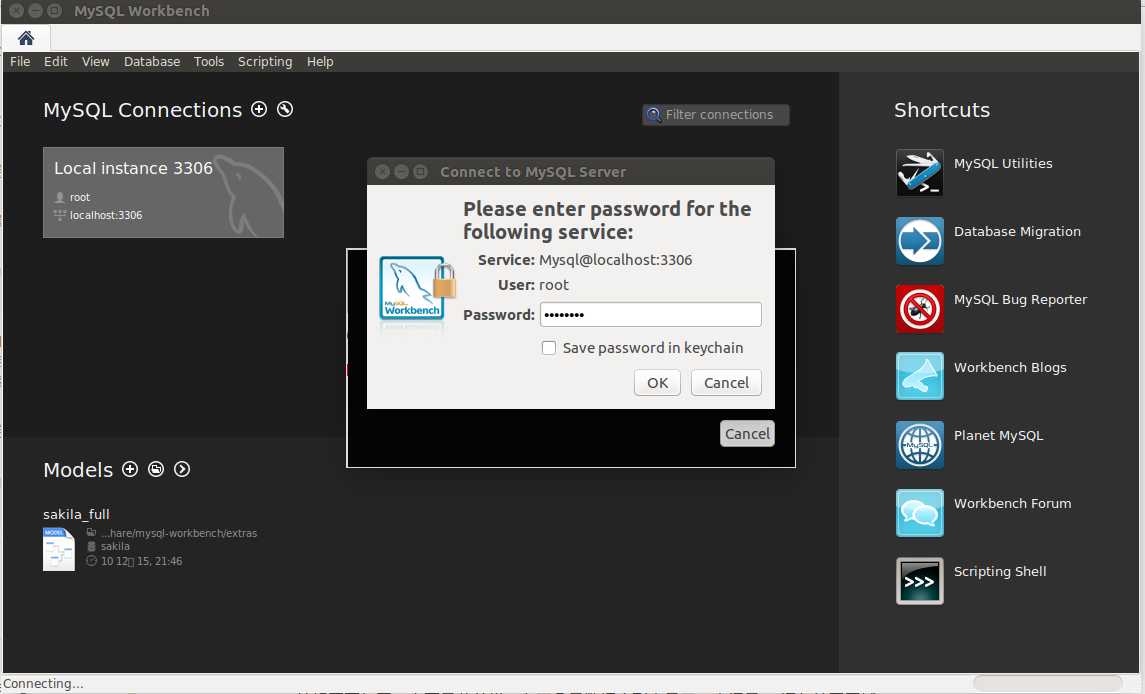
Task: Launch MySQL Utilities icon
Action: click(919, 172)
